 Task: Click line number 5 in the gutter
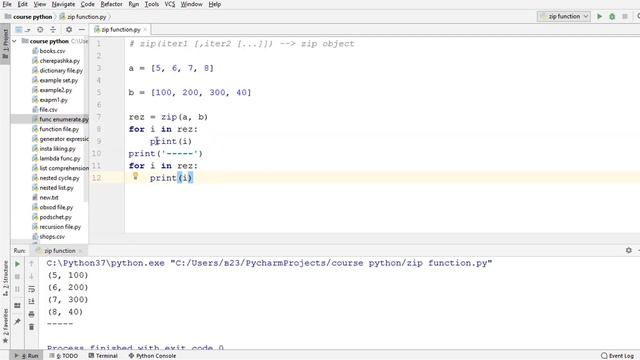98,93
